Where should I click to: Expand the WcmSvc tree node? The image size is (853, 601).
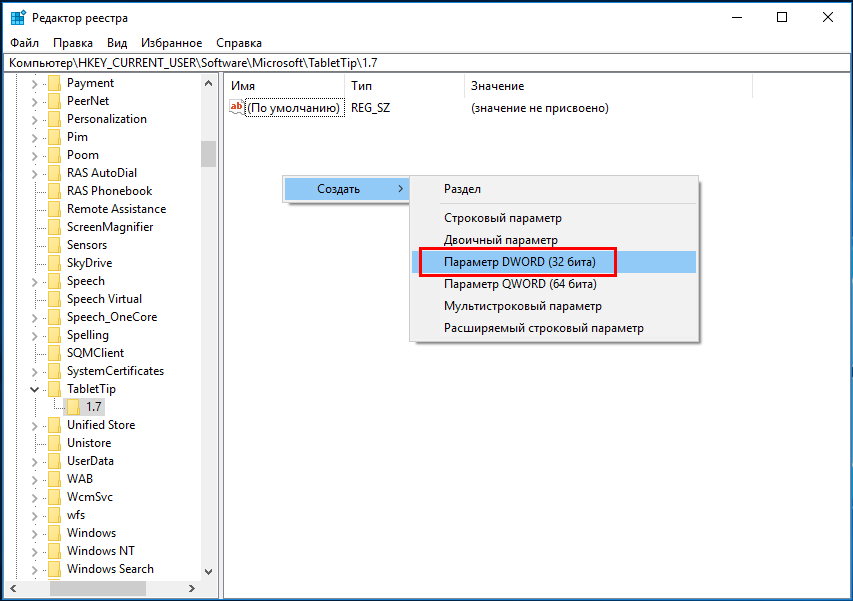(34, 497)
